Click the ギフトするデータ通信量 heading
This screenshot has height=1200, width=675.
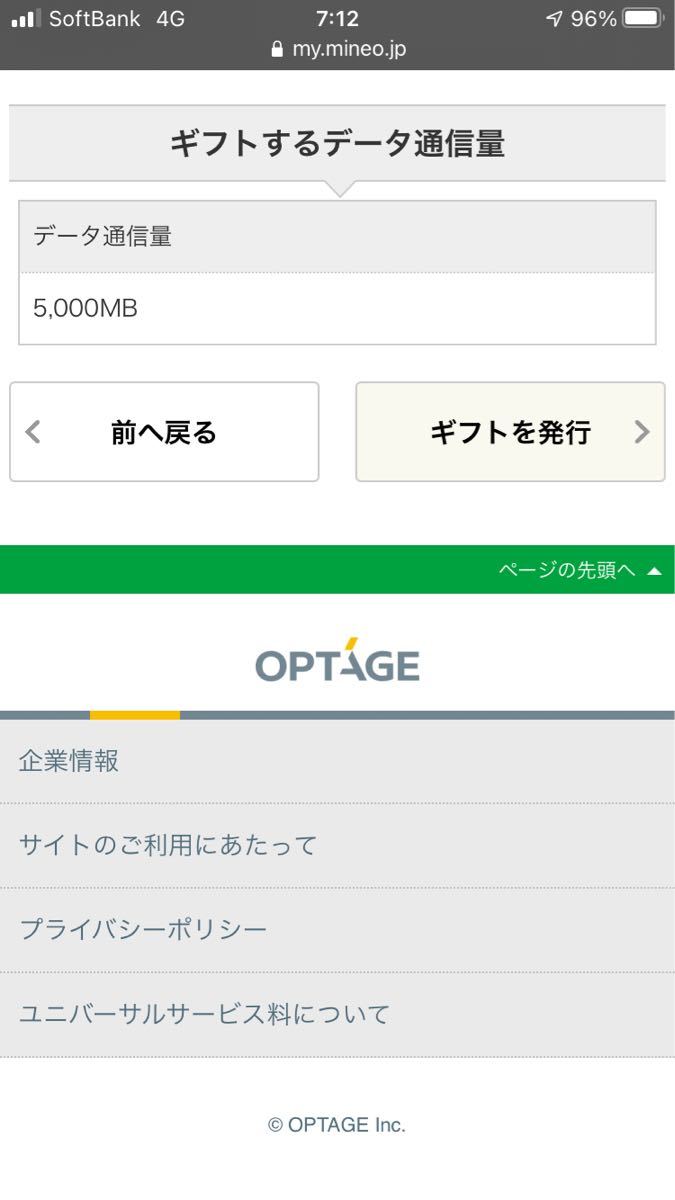click(337, 144)
